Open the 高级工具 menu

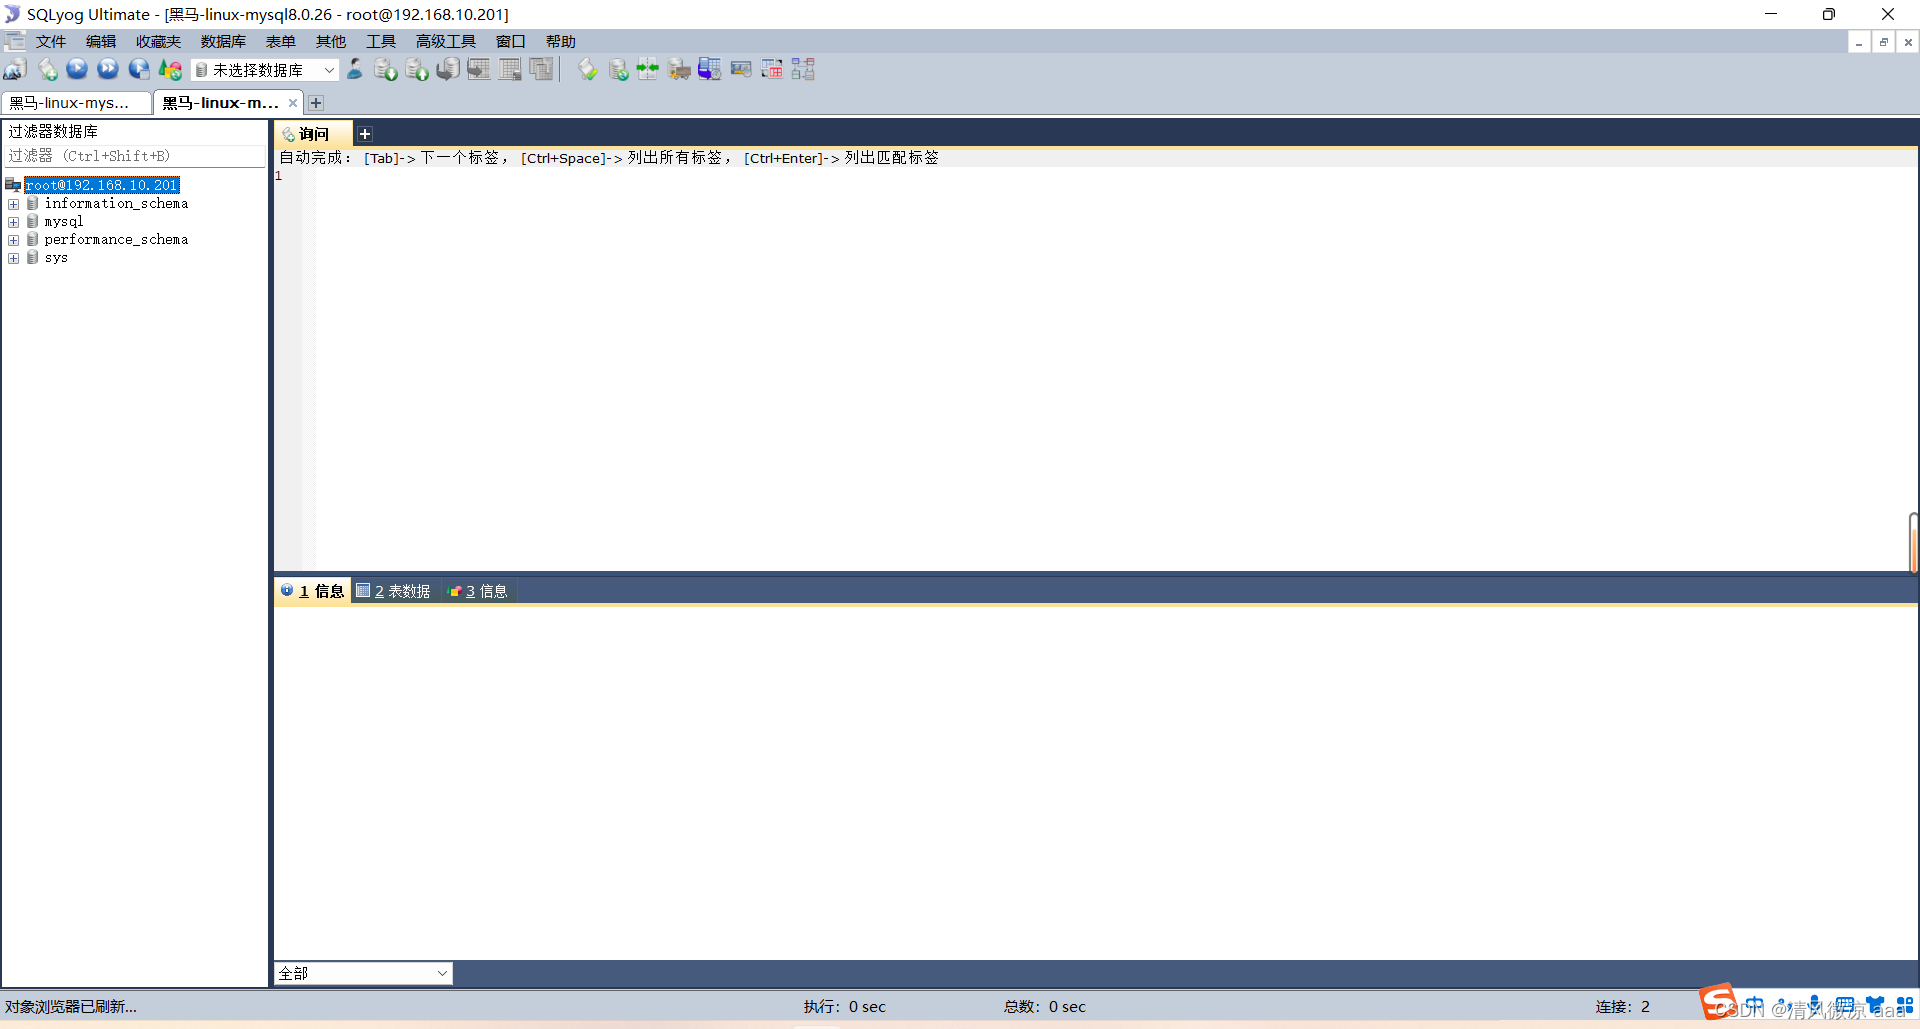(x=446, y=42)
